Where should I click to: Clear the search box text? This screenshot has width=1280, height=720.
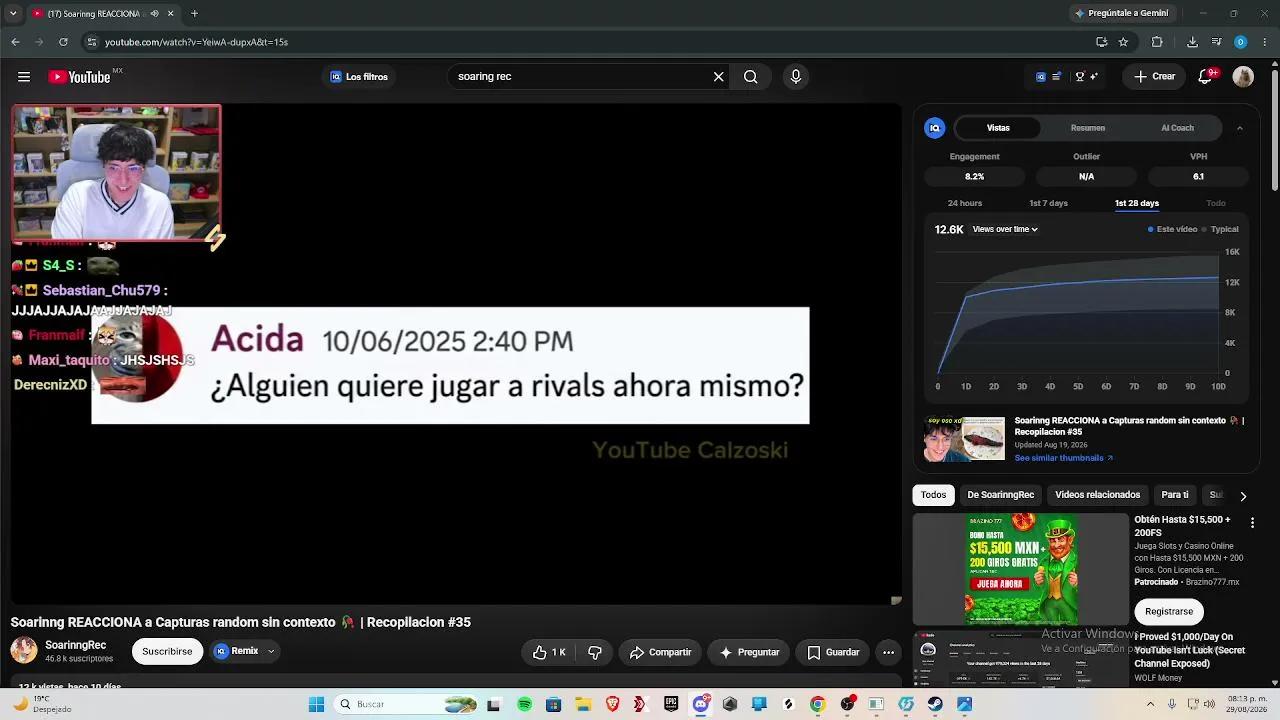click(x=718, y=77)
